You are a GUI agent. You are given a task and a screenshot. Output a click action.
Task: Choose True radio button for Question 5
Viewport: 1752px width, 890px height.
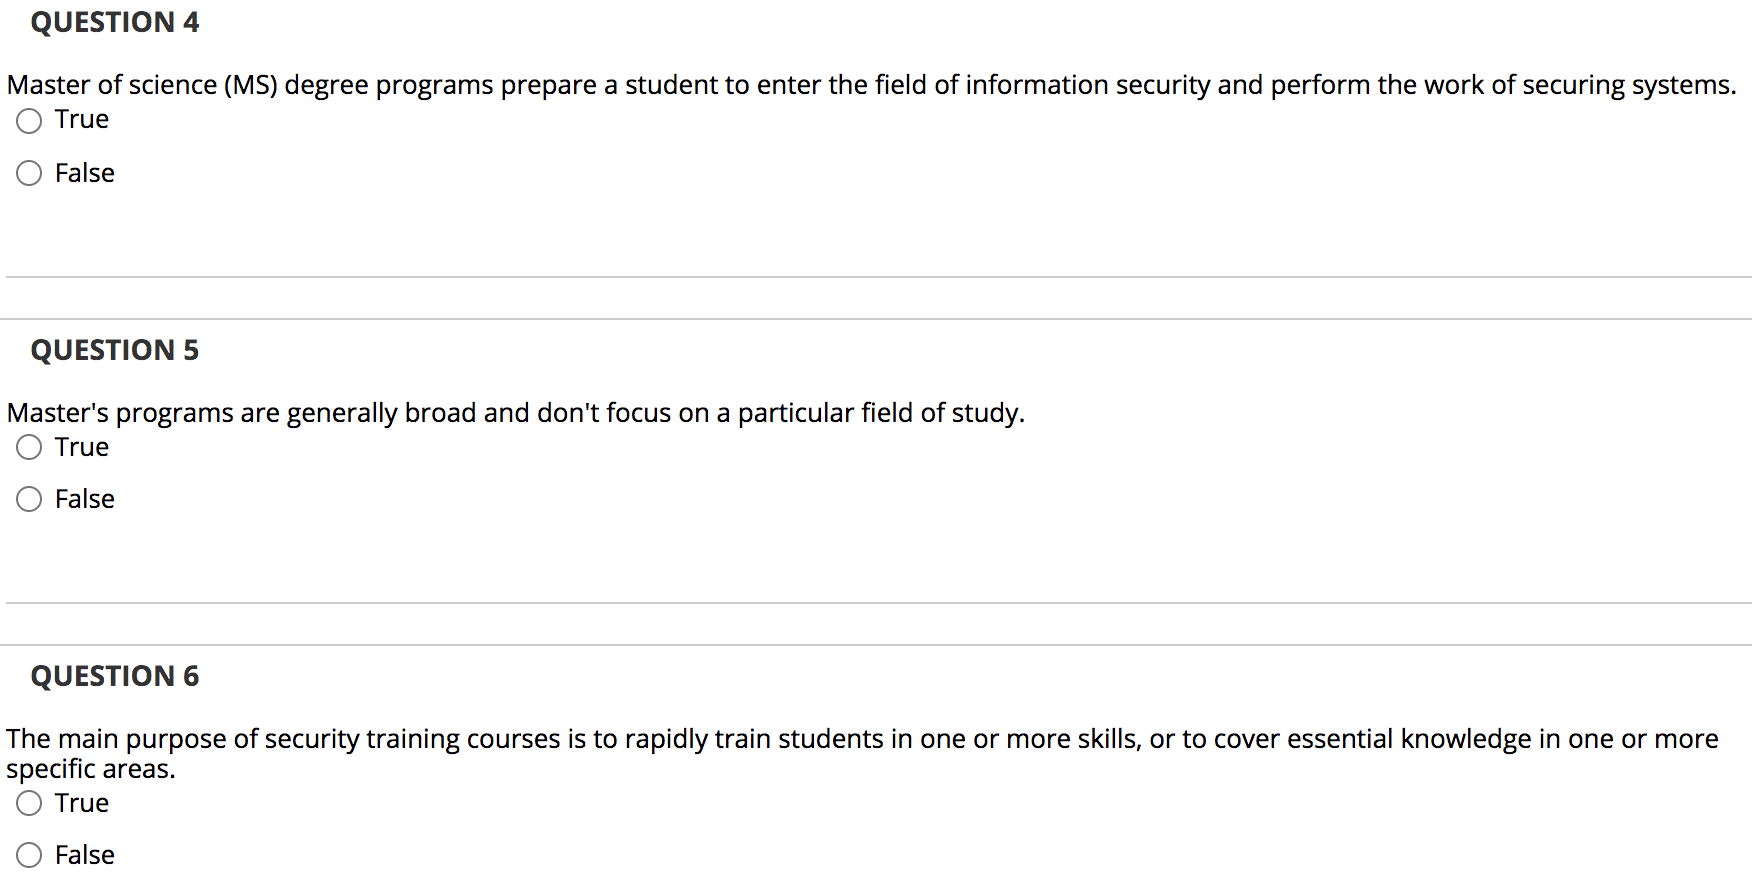29,447
